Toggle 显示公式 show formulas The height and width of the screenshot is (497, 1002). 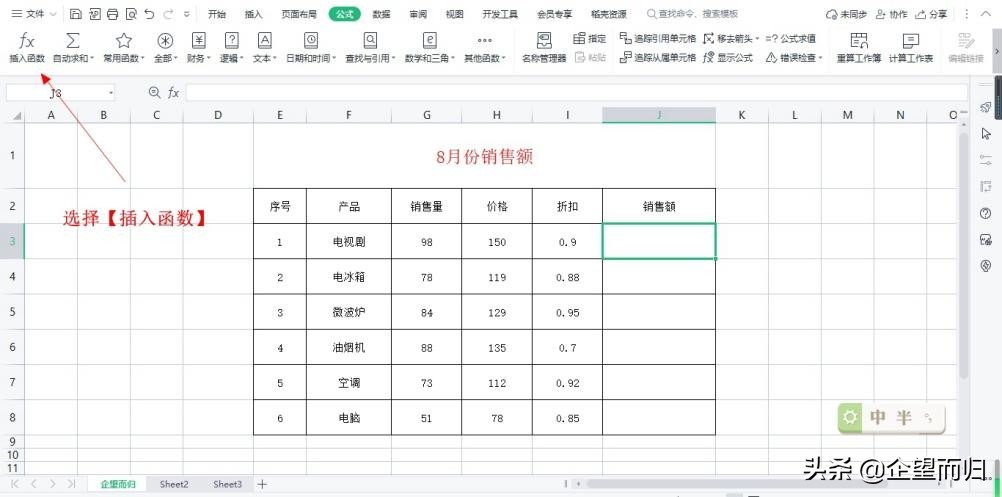[x=728, y=58]
